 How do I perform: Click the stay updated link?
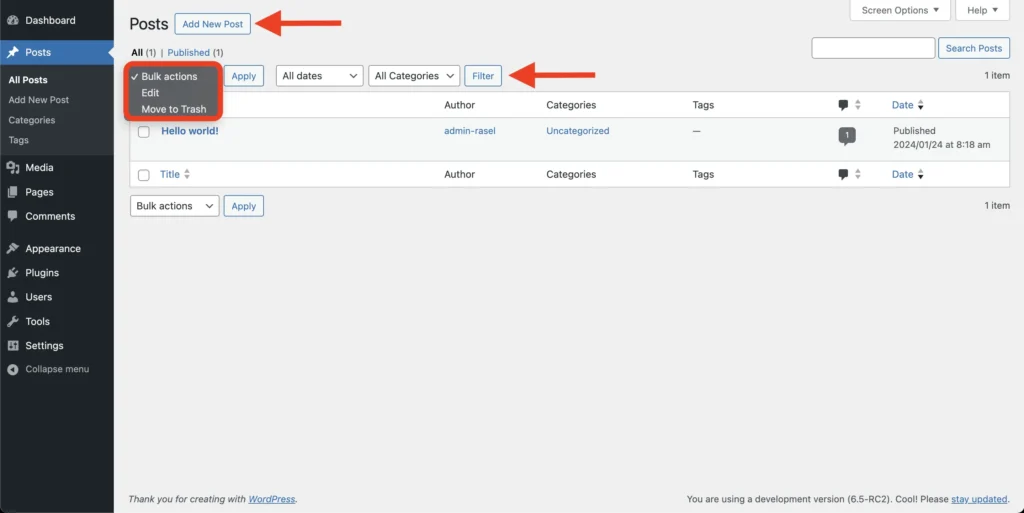[979, 499]
